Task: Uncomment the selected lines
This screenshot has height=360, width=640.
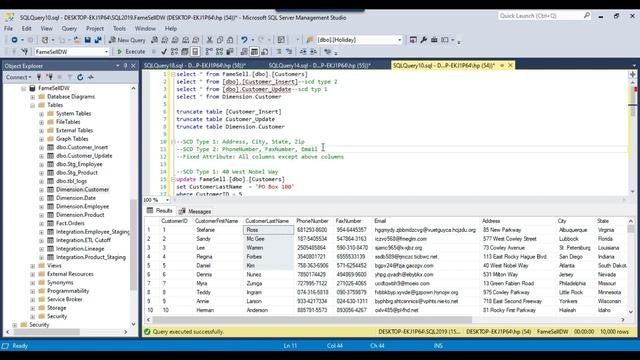Action: click(289, 52)
